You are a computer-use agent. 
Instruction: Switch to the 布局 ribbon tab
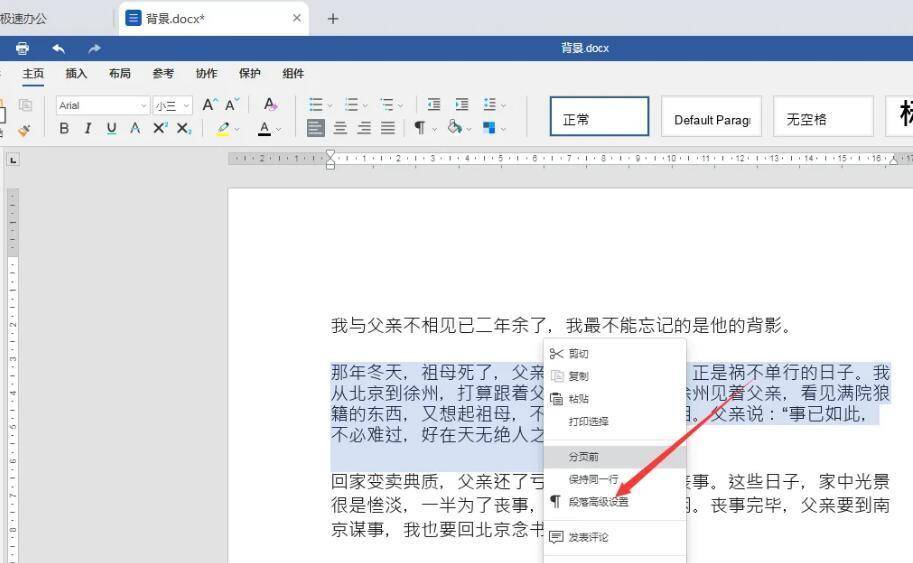tap(119, 73)
